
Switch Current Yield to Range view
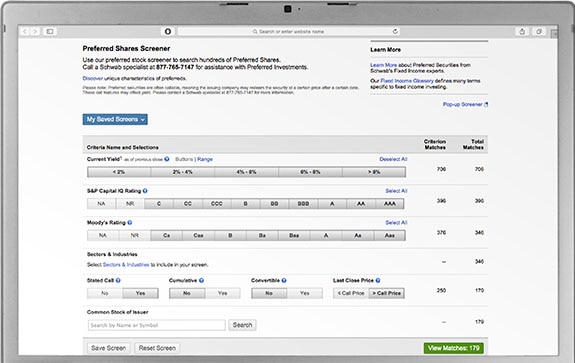pyautogui.click(x=205, y=159)
